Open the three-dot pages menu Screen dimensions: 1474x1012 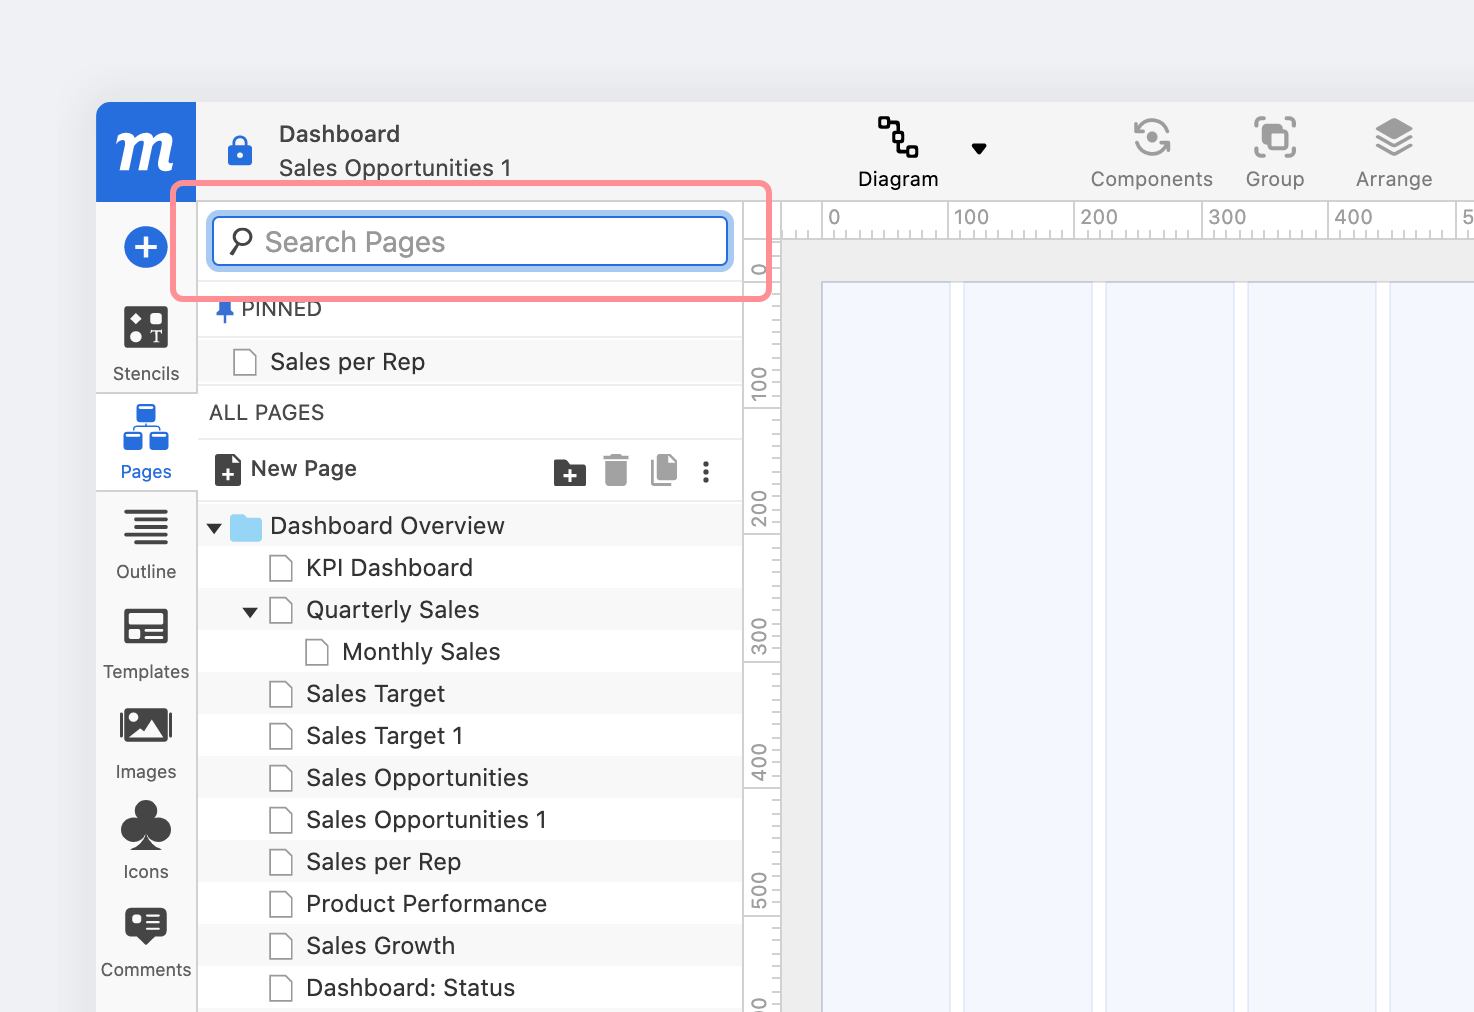click(706, 470)
